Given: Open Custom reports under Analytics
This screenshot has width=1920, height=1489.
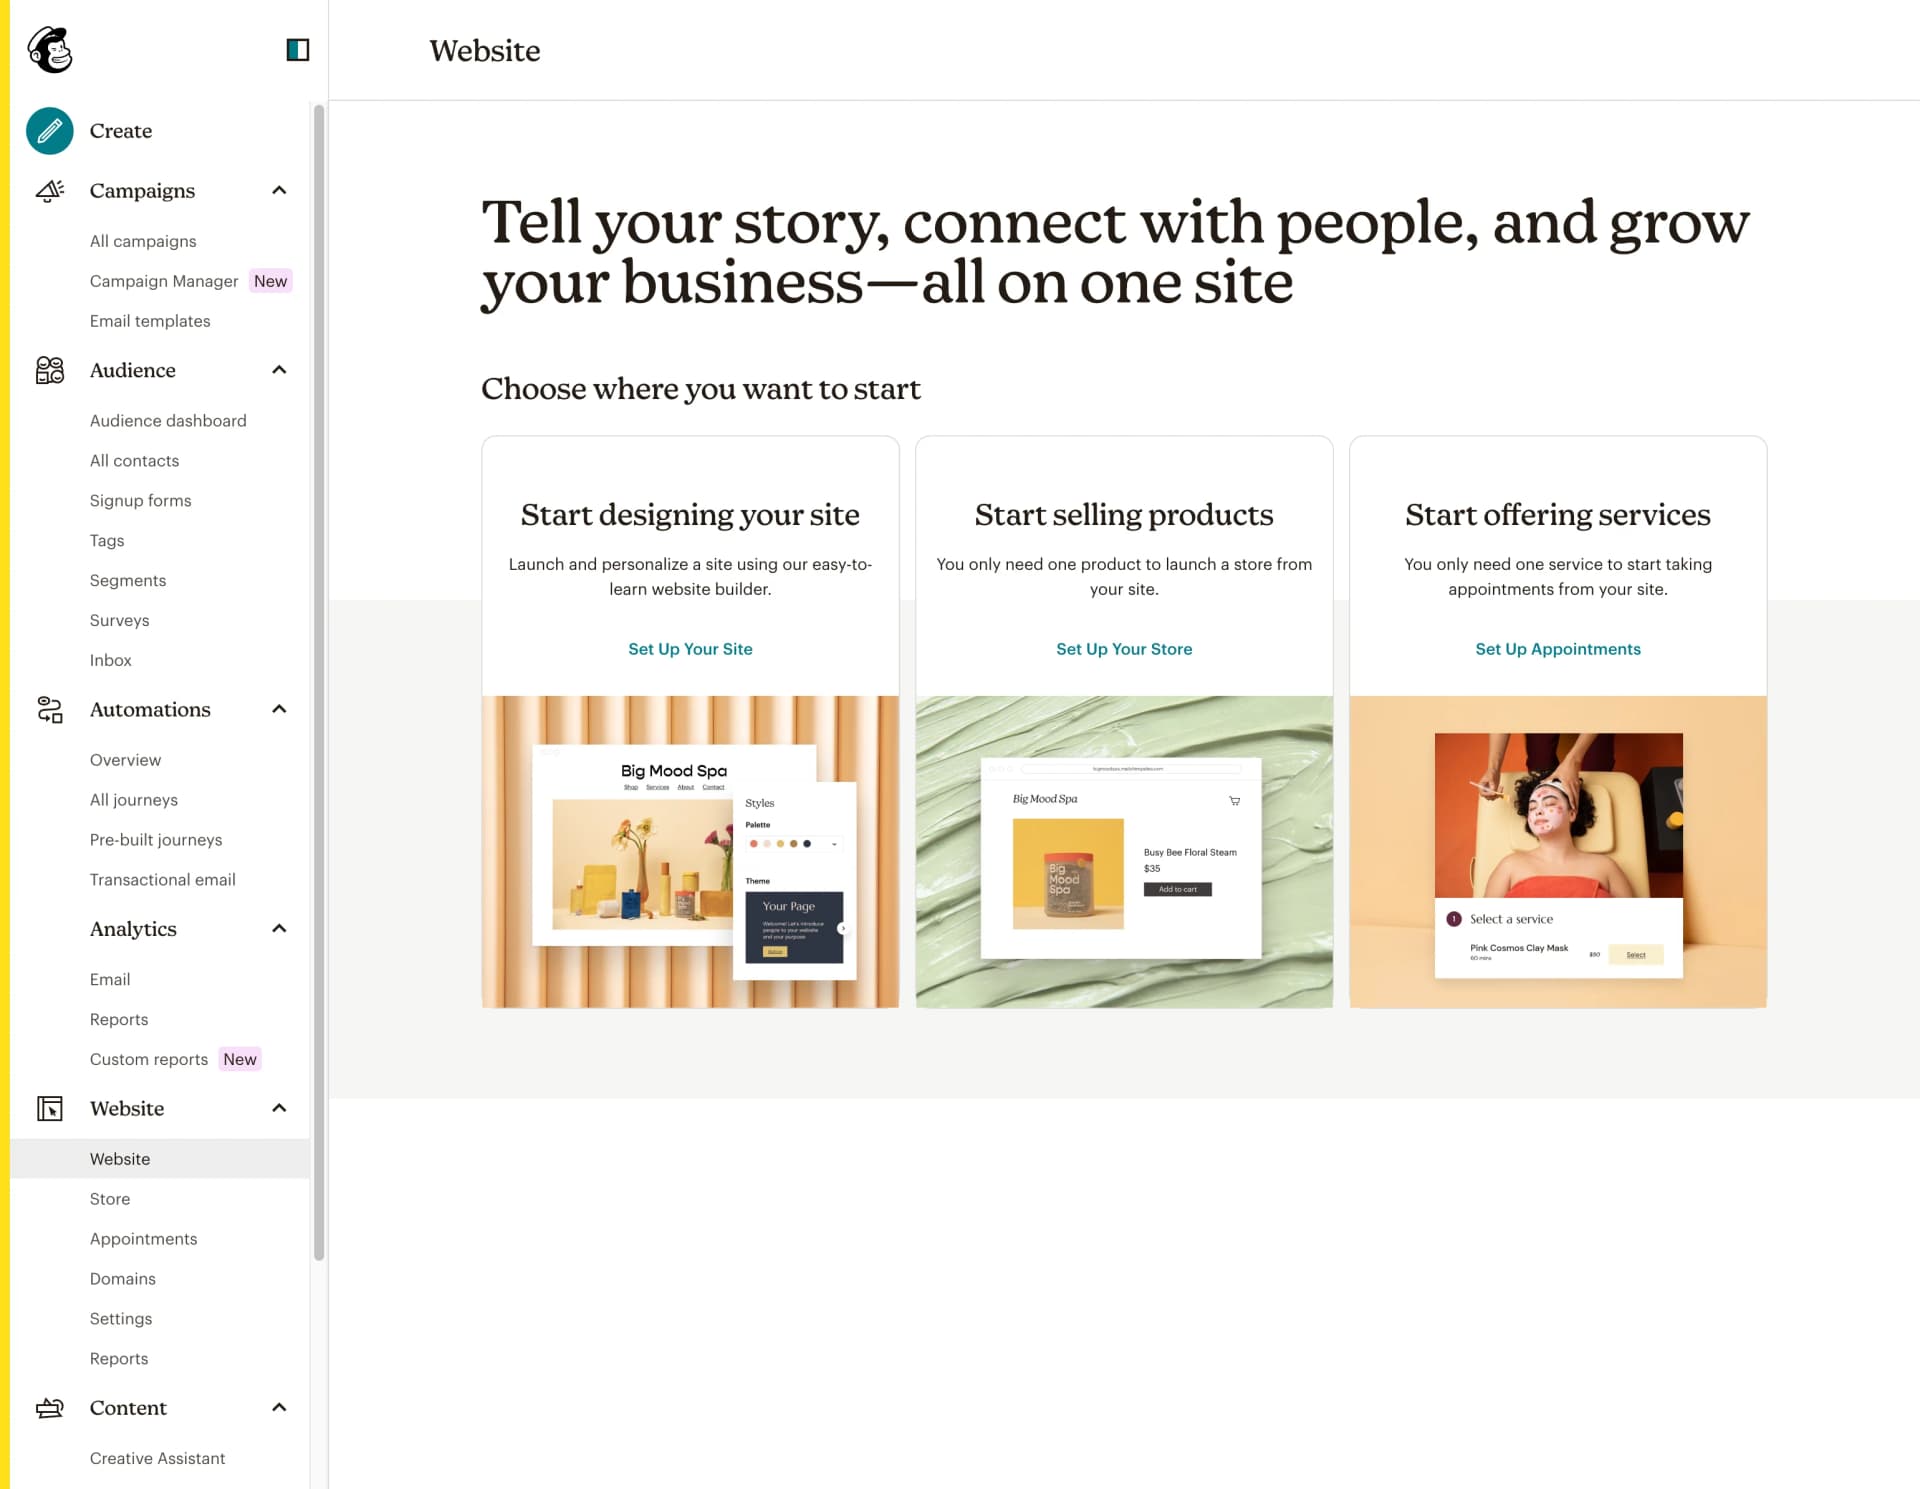Looking at the screenshot, I should pos(149,1060).
